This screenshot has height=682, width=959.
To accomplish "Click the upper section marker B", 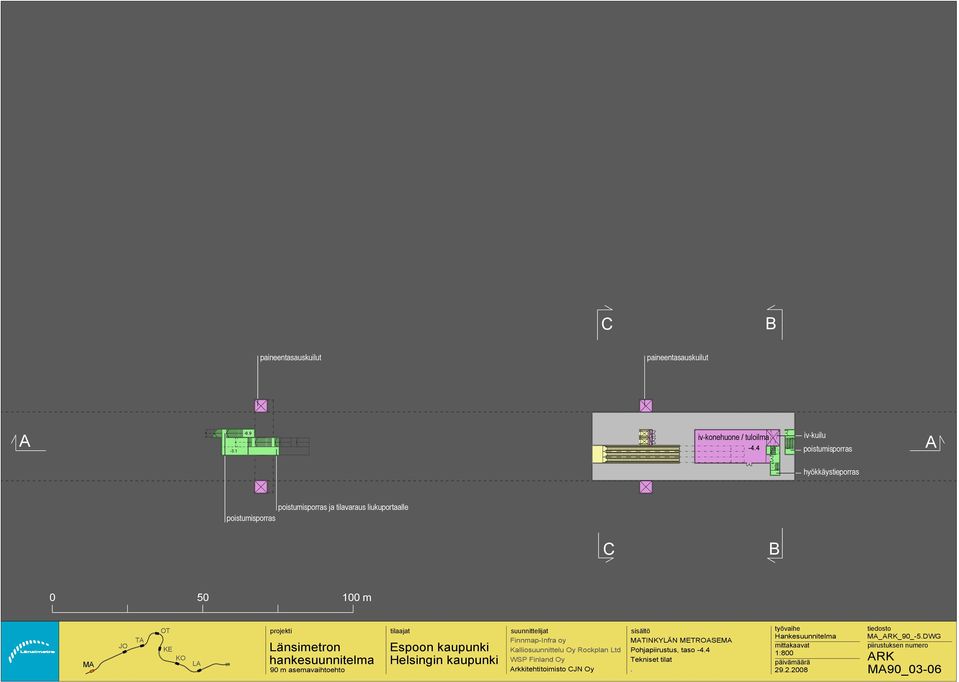I will pos(772,323).
